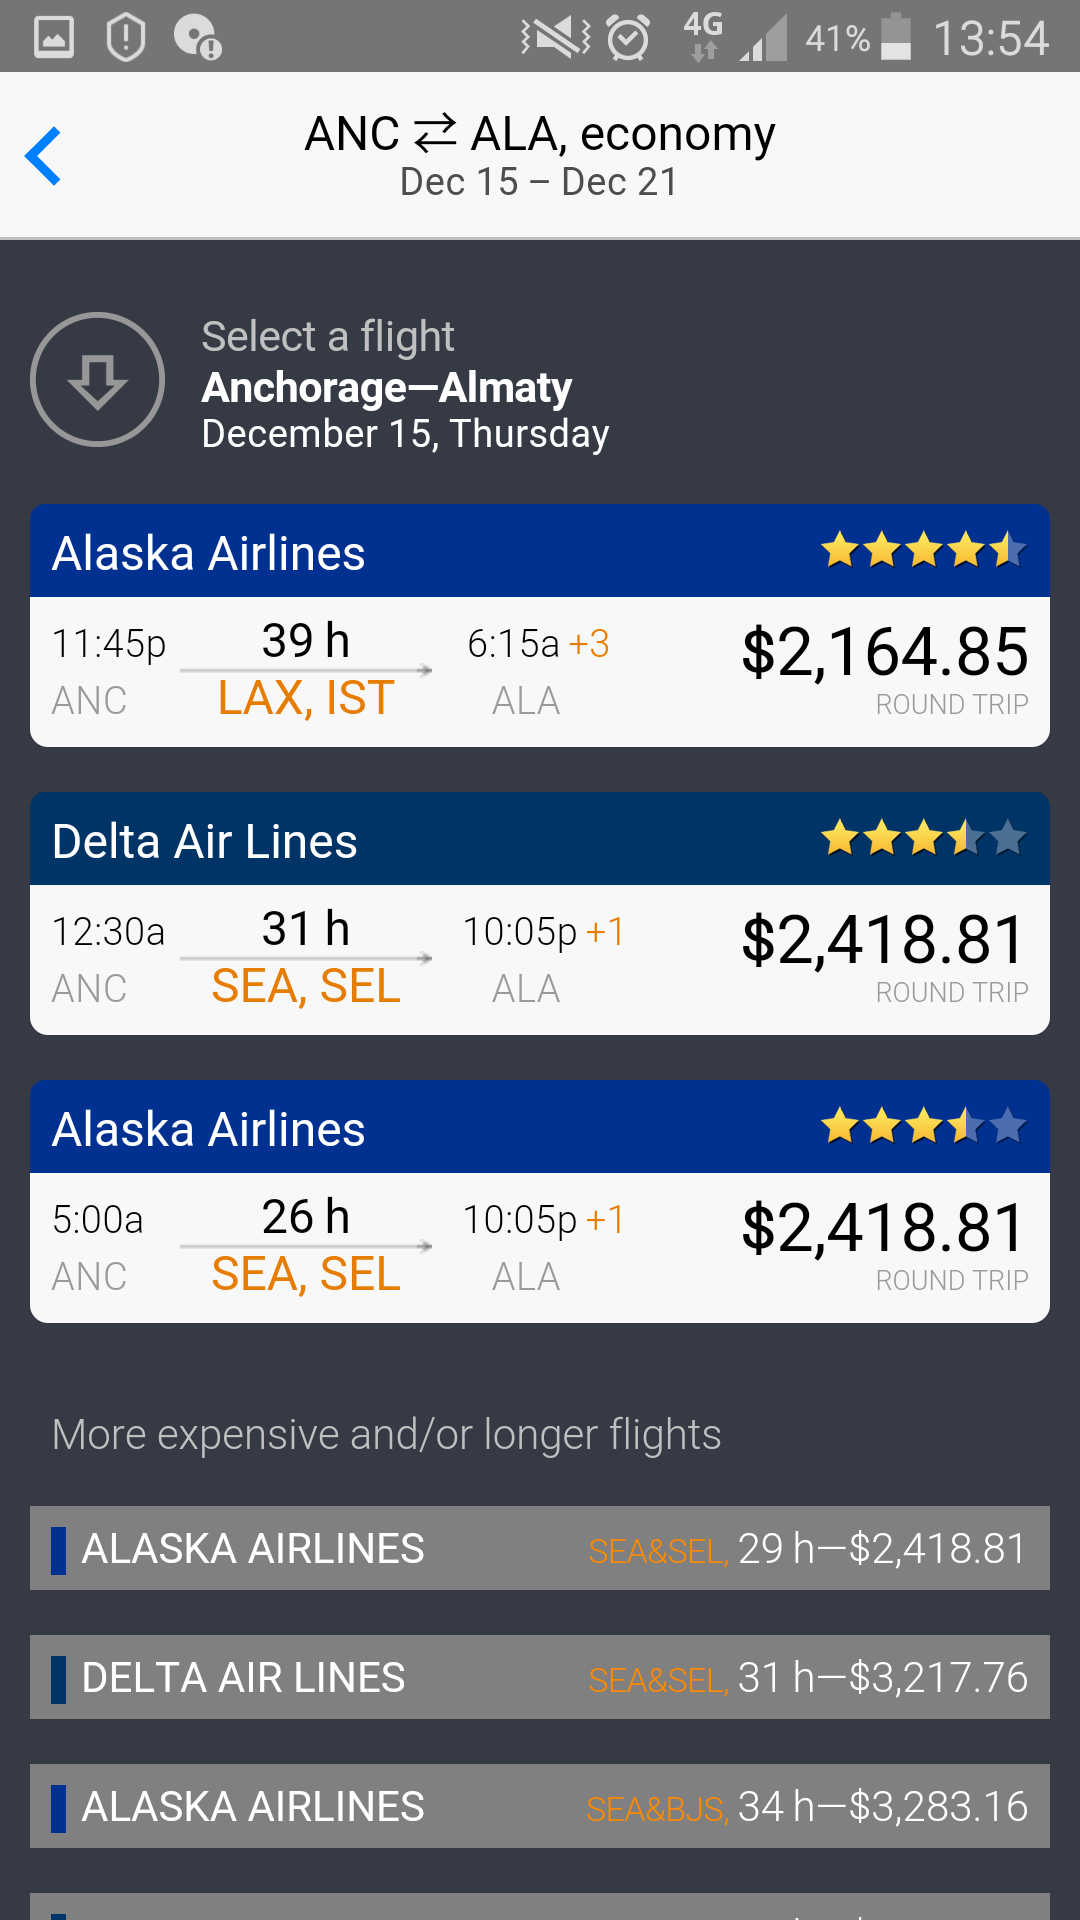Tap the Anchorage—Almaty route heading

387,388
